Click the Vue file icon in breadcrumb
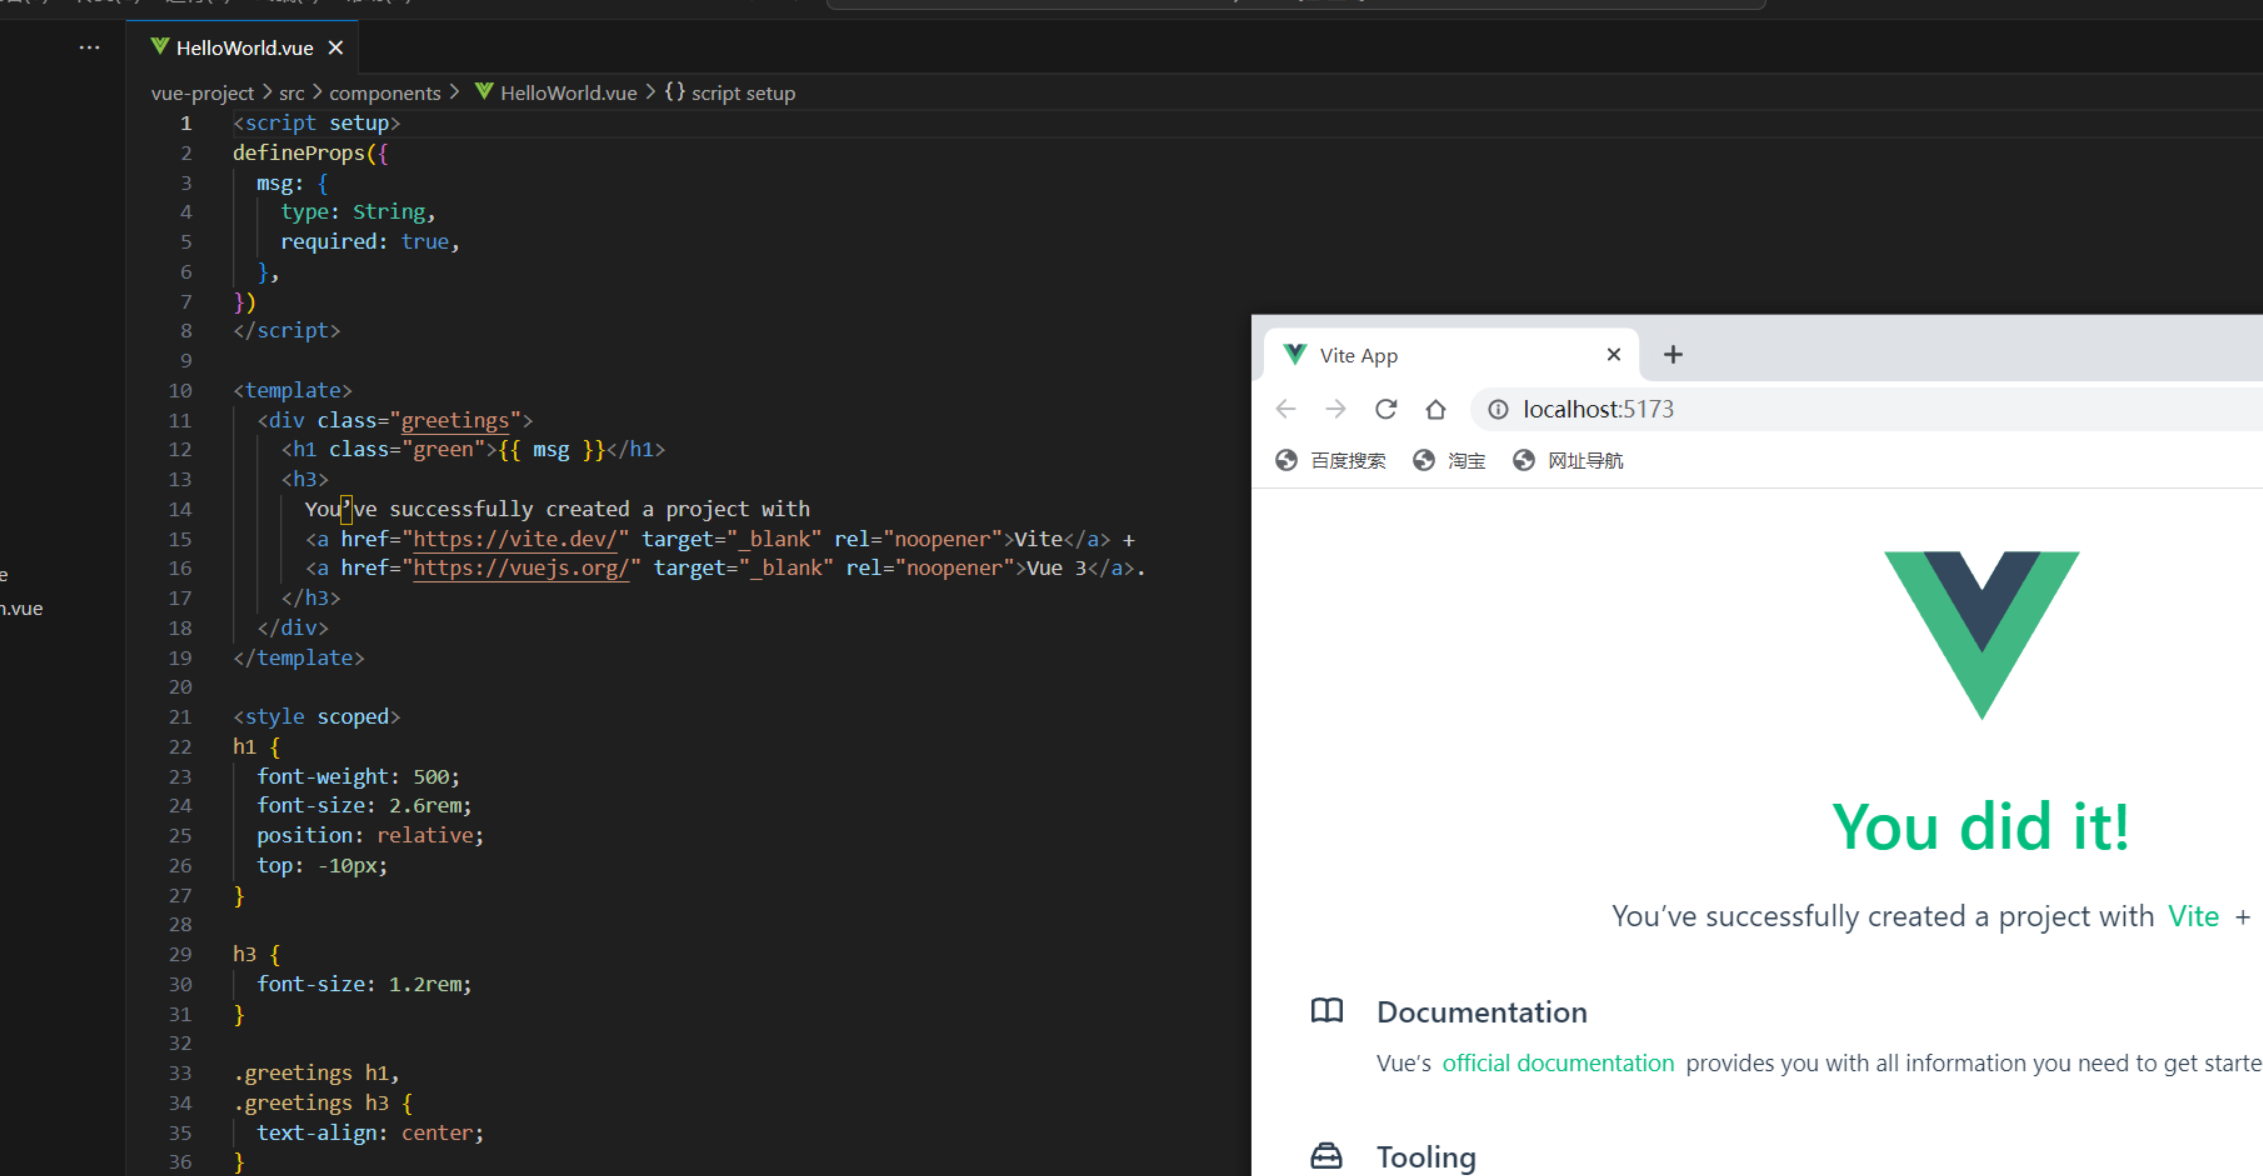Image resolution: width=2263 pixels, height=1176 pixels. [484, 92]
